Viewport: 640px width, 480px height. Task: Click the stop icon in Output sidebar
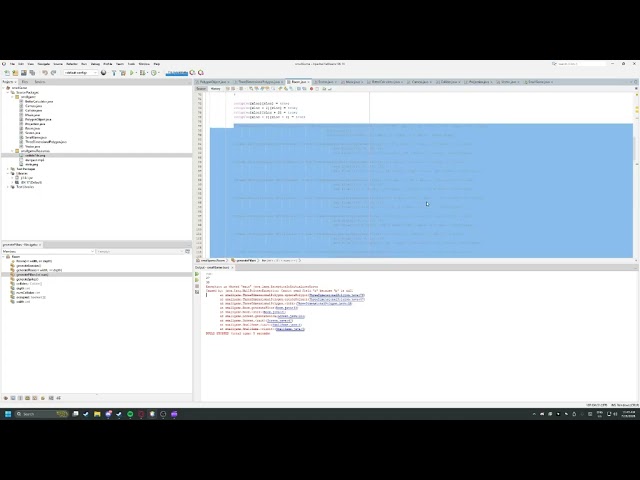pos(197,286)
